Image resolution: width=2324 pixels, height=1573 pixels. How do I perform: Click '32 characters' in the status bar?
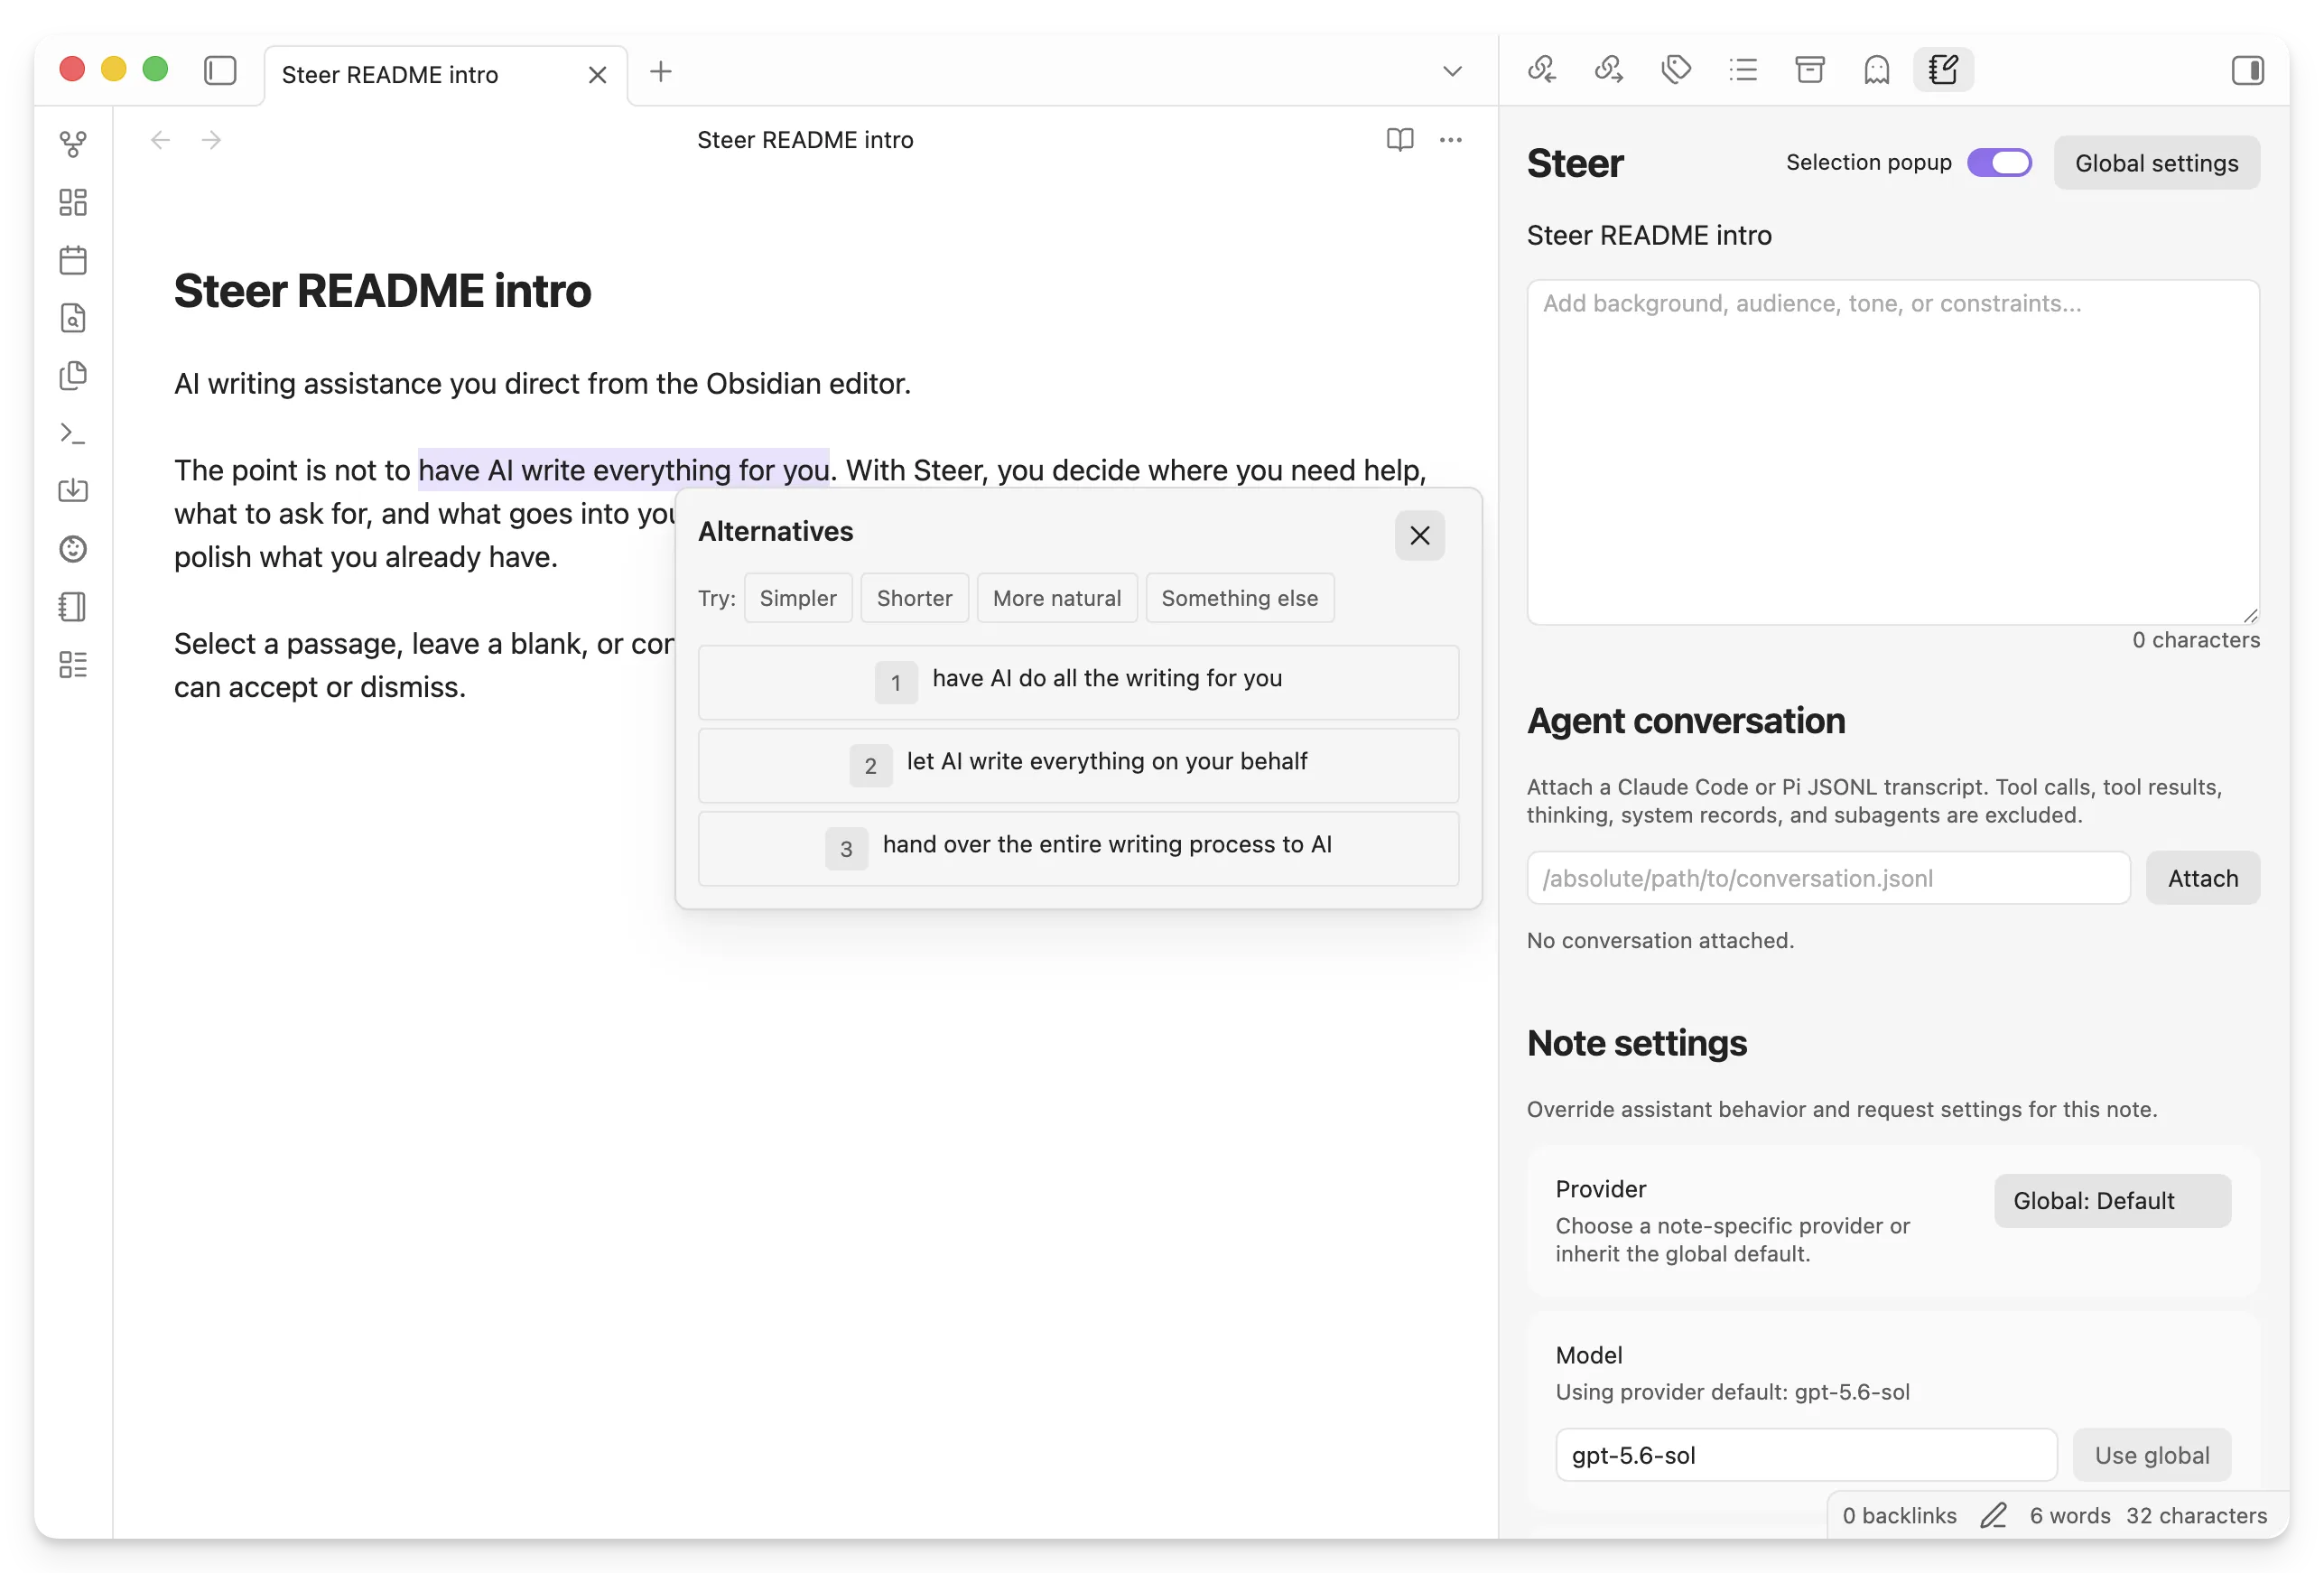(2196, 1516)
